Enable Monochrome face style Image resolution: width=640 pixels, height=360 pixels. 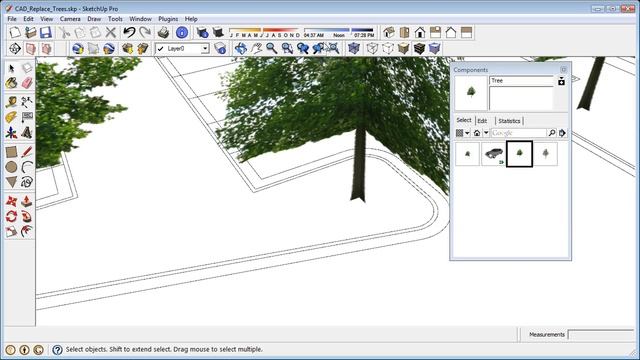coord(434,49)
